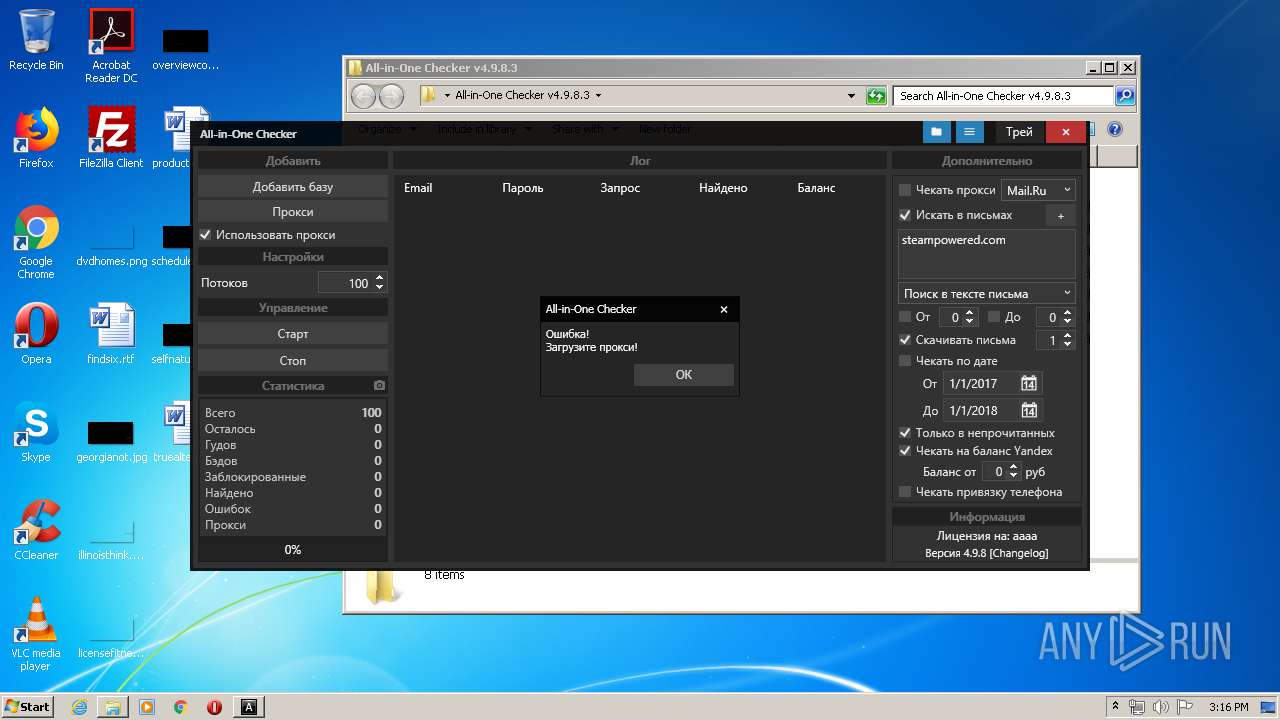Open calendar picker for the 1/1/2018 date

point(1029,410)
